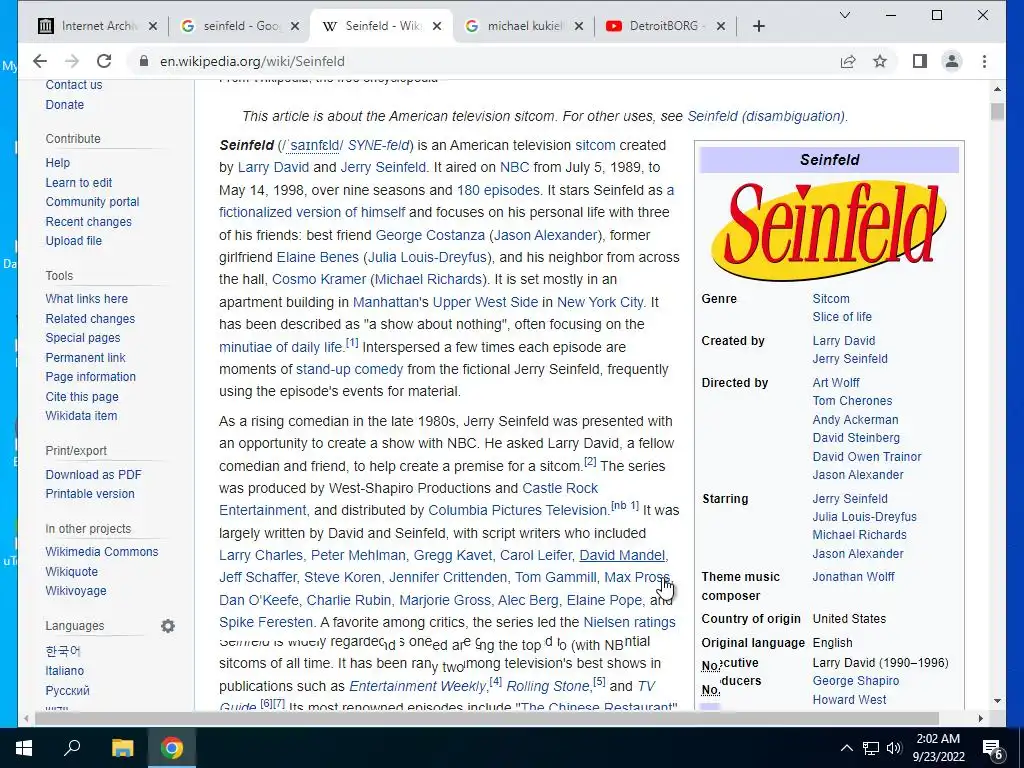The width and height of the screenshot is (1024, 768).
Task: Open Jonathan Wolff in the infobox
Action: point(853,577)
